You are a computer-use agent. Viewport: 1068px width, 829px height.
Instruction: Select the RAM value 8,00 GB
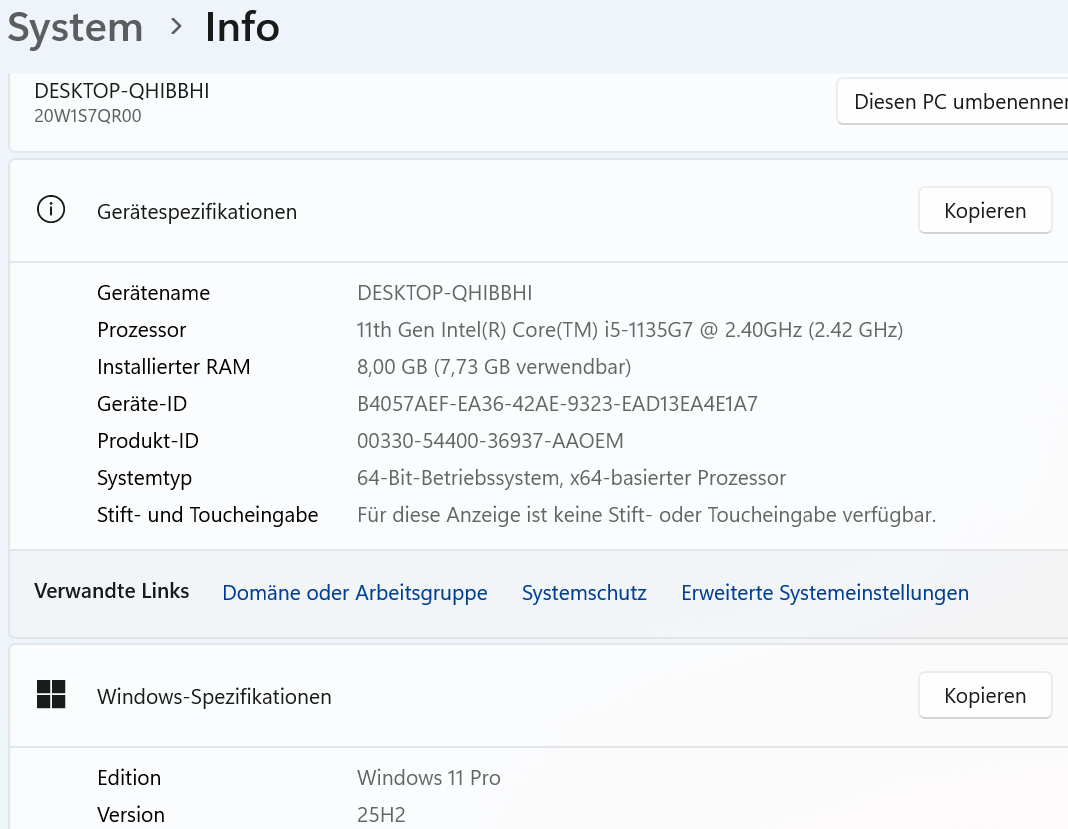point(494,366)
